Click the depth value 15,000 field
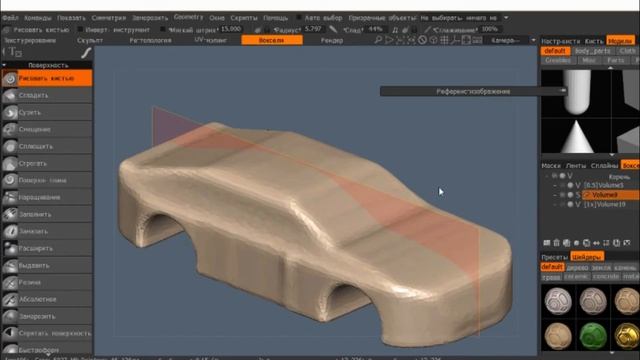The image size is (640, 360). click(231, 29)
